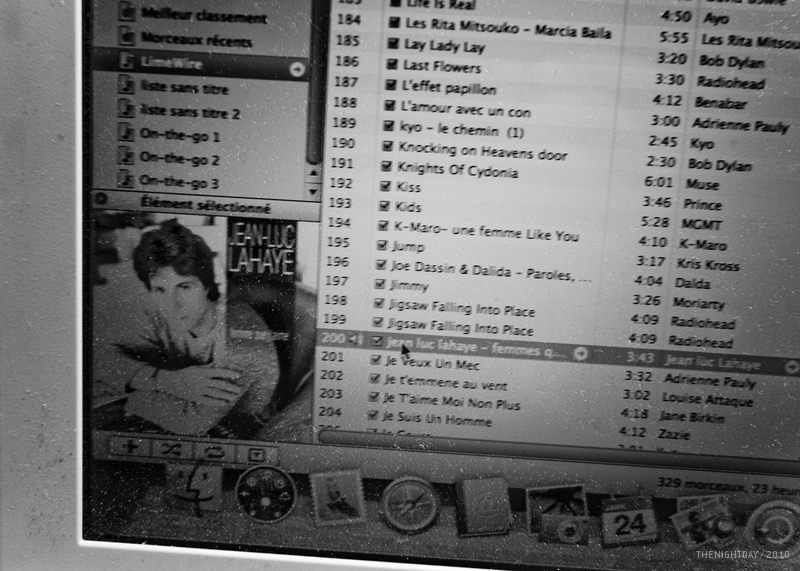Screen dimensions: 800x571
Task: Click the arrow after Jean luc lahaye song title
Action: tap(580, 354)
